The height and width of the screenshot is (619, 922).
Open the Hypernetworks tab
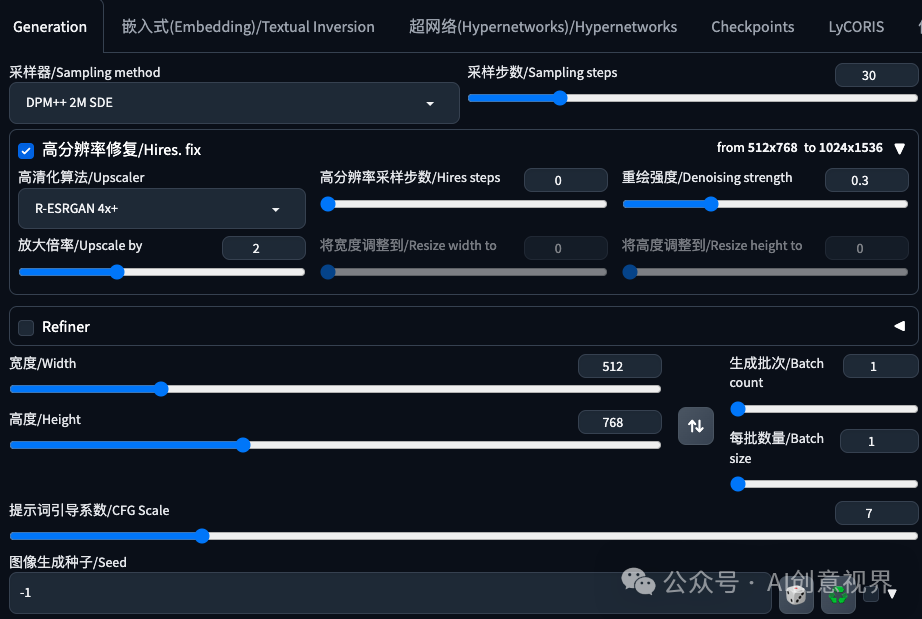coord(543,27)
